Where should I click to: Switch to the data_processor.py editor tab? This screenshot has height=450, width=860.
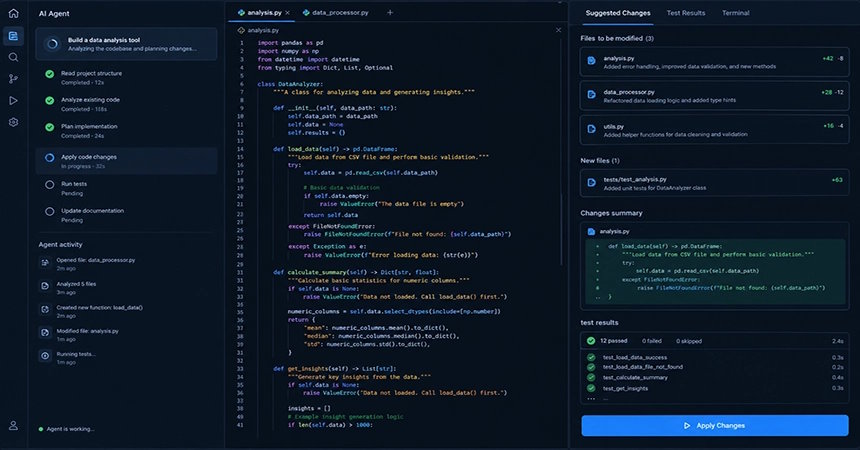pyautogui.click(x=336, y=13)
